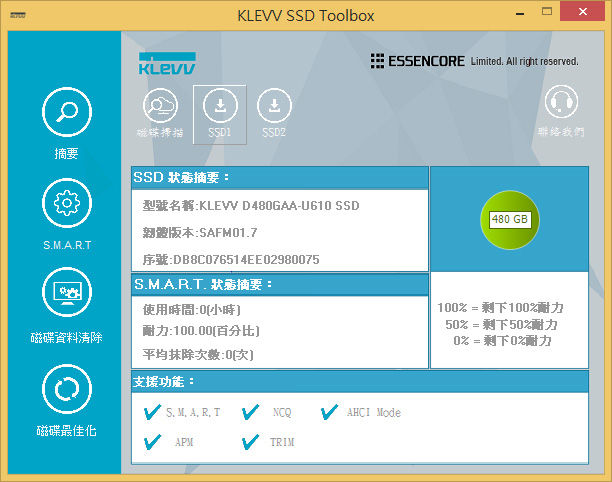Click the firmware version SAFM01.7 text

coord(228,233)
